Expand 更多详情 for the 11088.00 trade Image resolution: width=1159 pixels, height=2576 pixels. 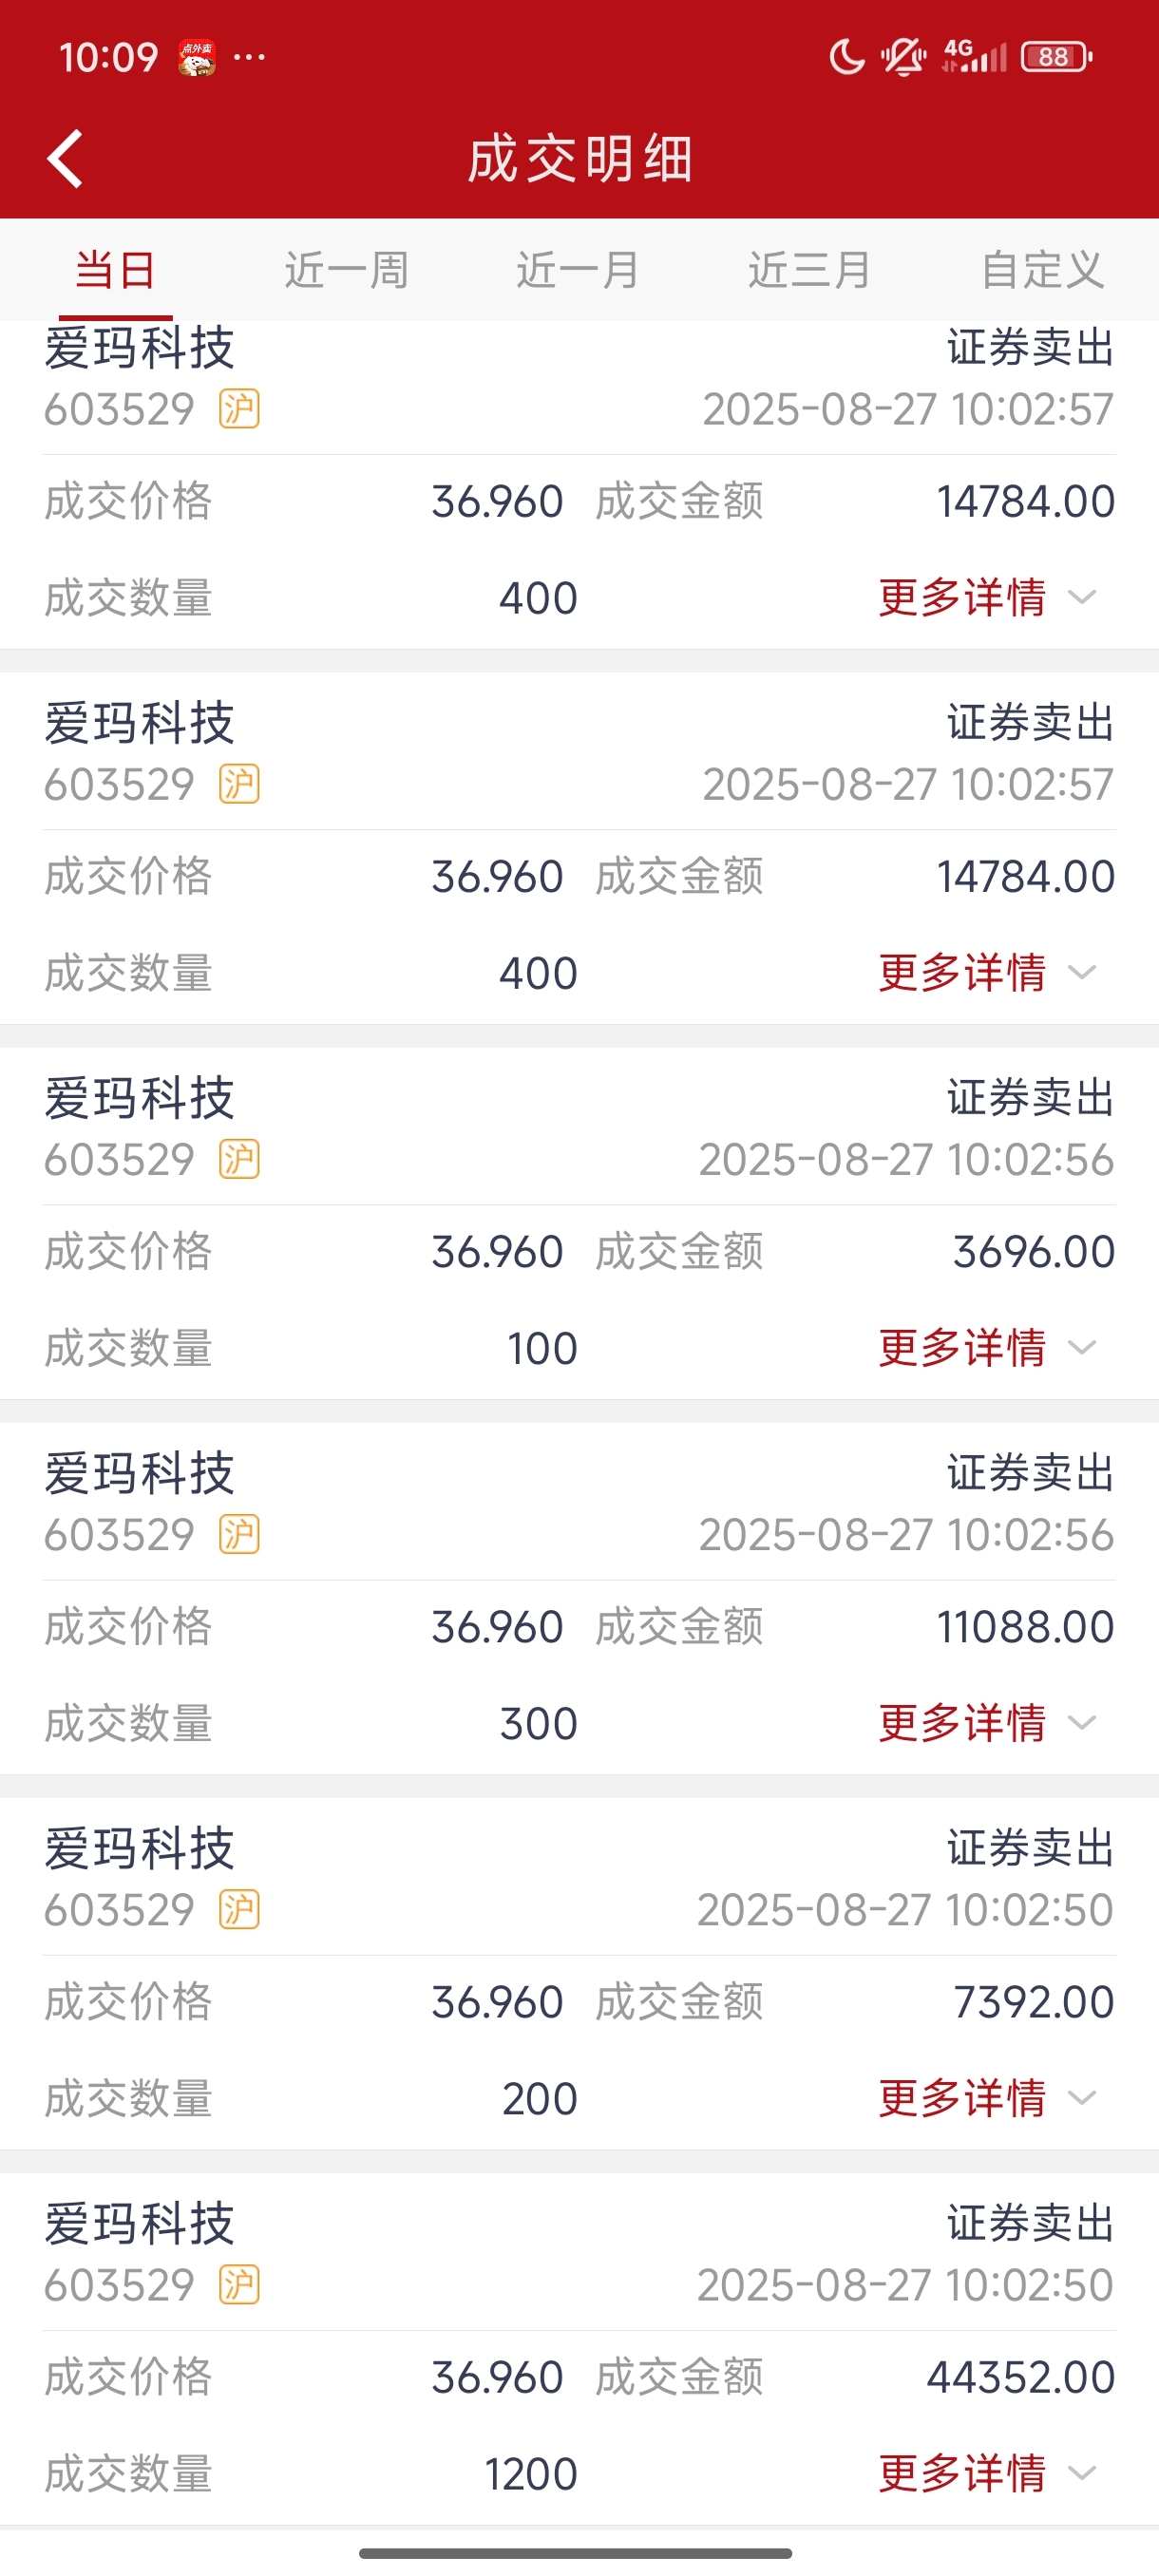988,1722
